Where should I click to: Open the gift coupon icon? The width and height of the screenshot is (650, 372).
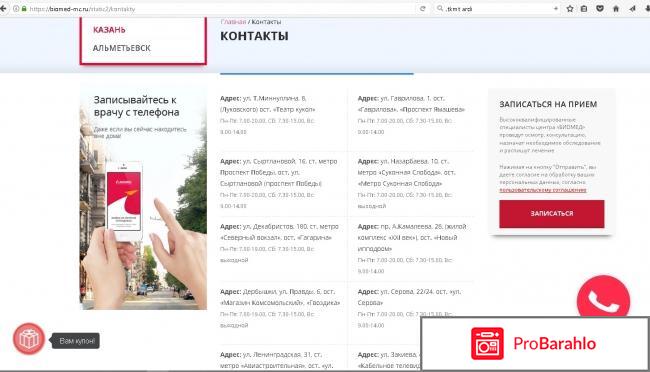pyautogui.click(x=29, y=339)
